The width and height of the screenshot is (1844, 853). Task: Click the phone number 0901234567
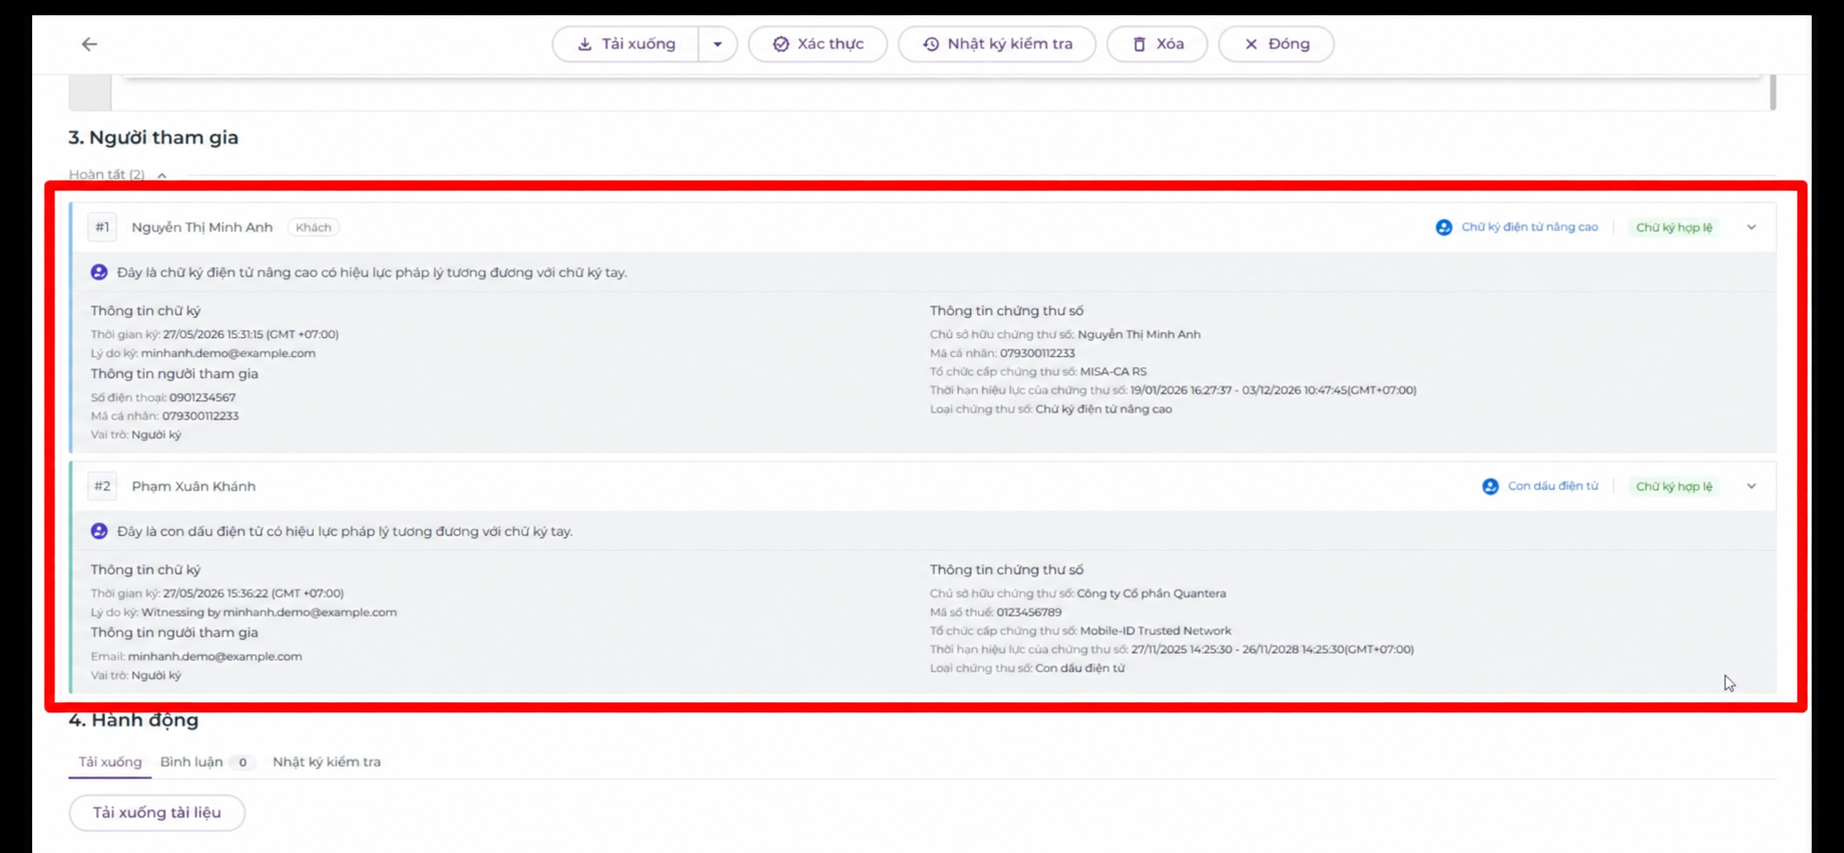pos(202,397)
